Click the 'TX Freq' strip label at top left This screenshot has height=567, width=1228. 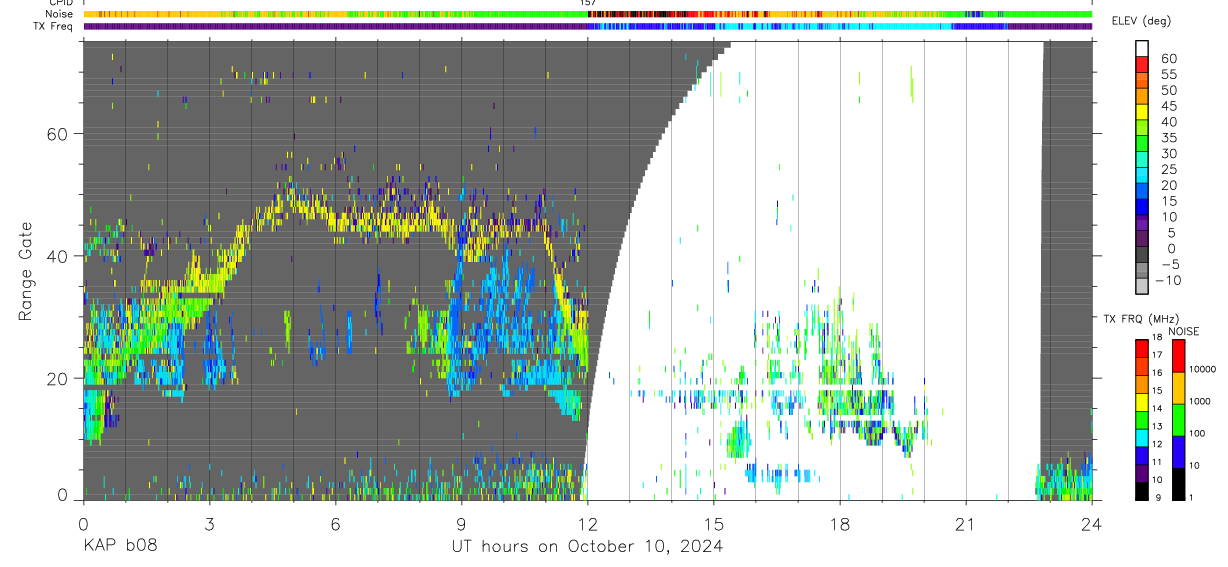(x=55, y=26)
